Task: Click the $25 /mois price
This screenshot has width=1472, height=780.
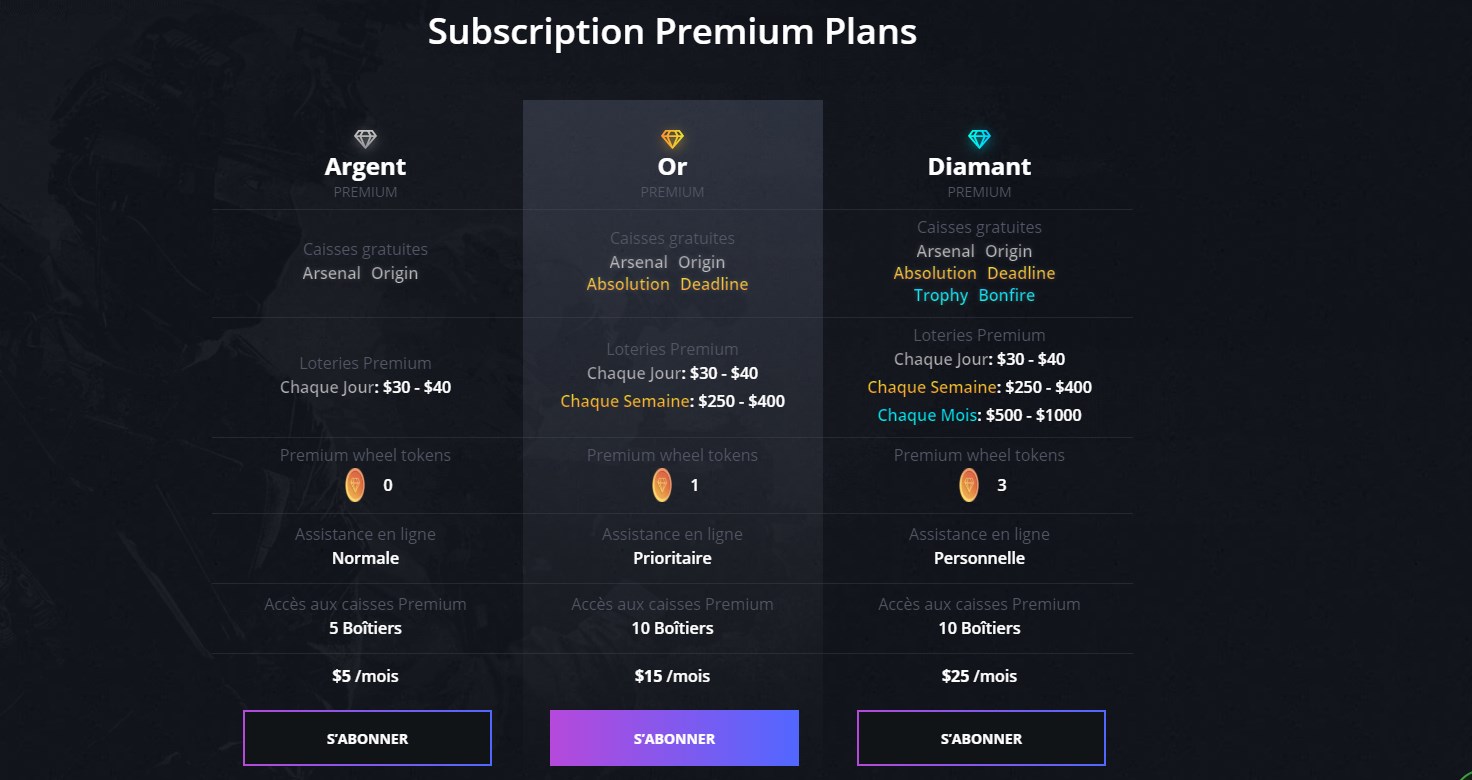Action: [979, 676]
